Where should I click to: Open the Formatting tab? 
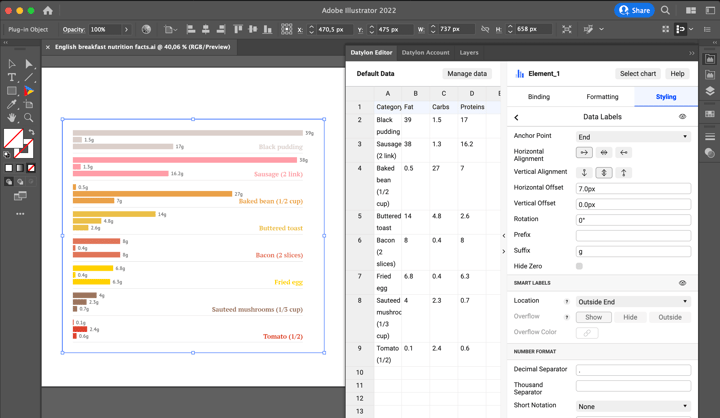coord(602,96)
